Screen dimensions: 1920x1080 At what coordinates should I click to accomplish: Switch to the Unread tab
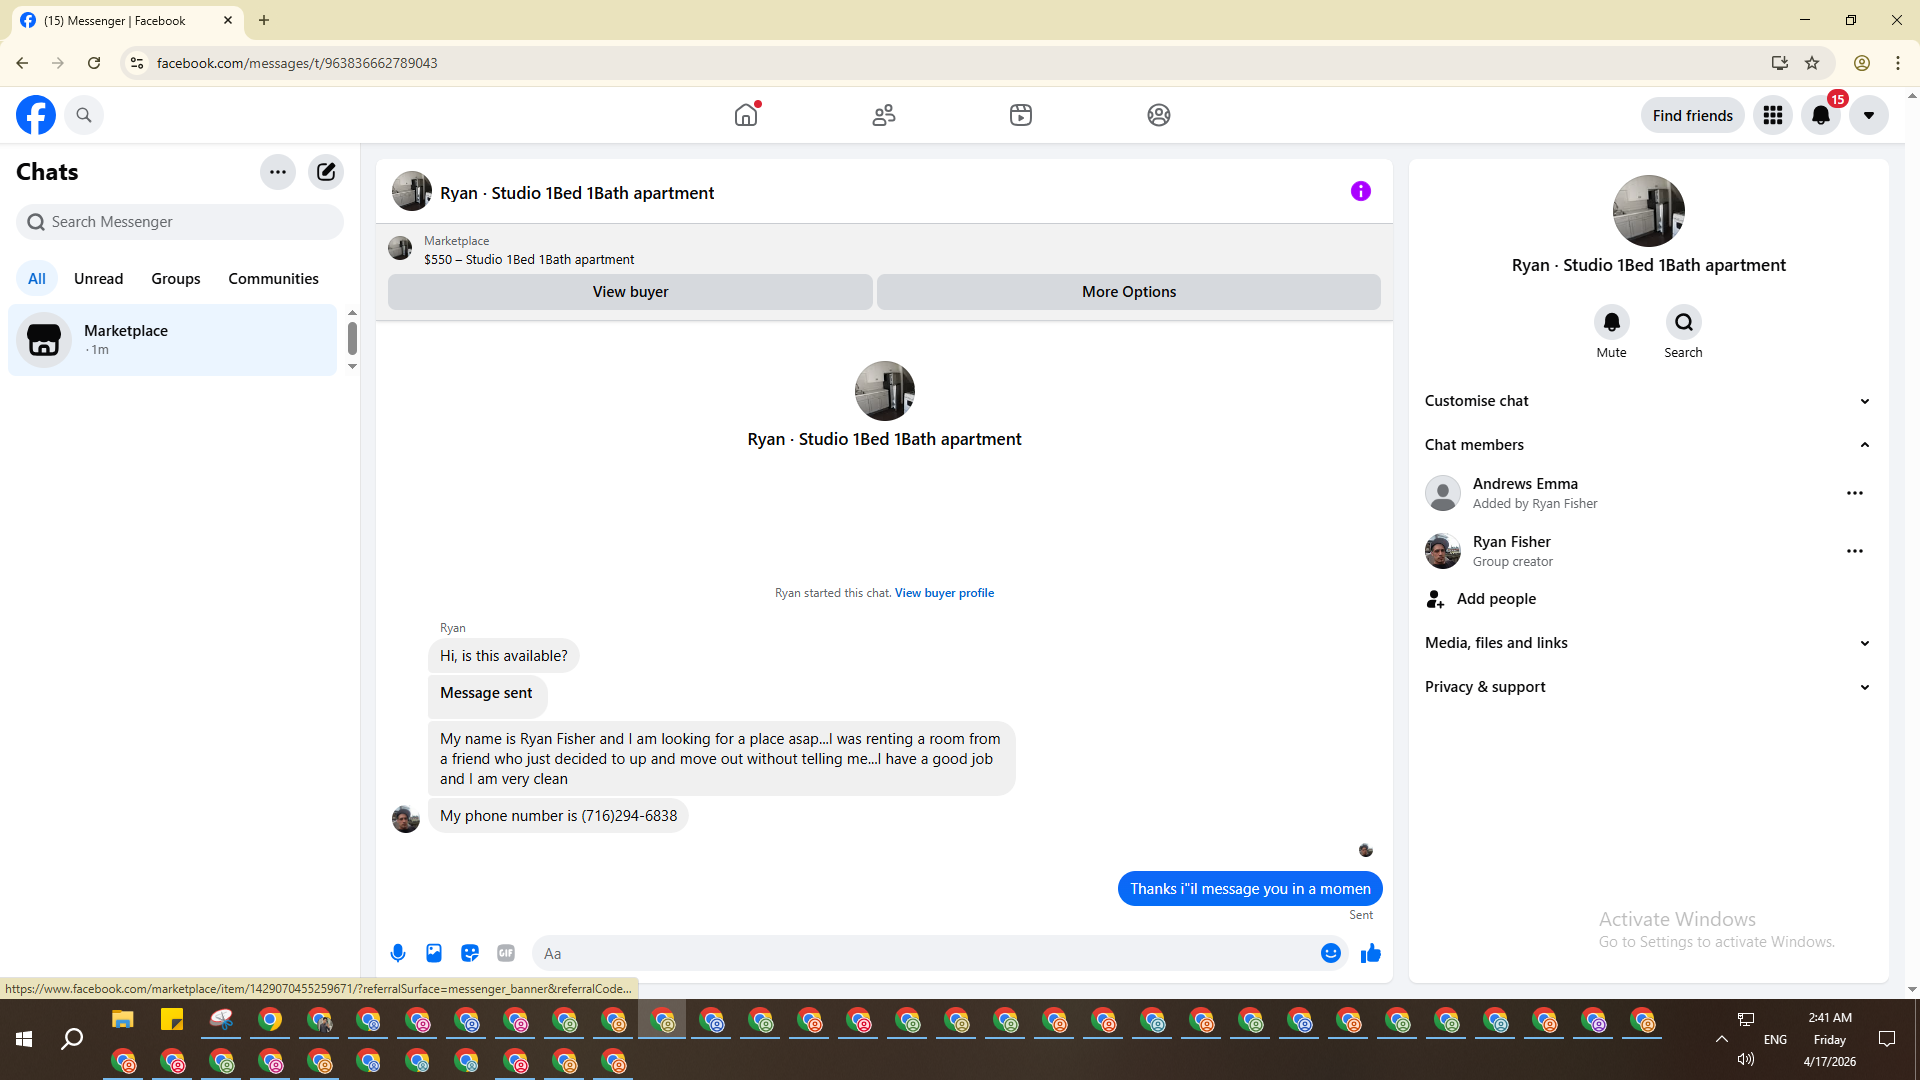(x=99, y=278)
